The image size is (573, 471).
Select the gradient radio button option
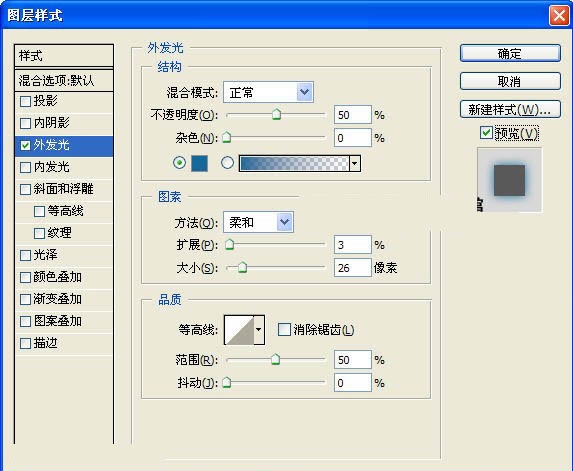click(x=227, y=163)
